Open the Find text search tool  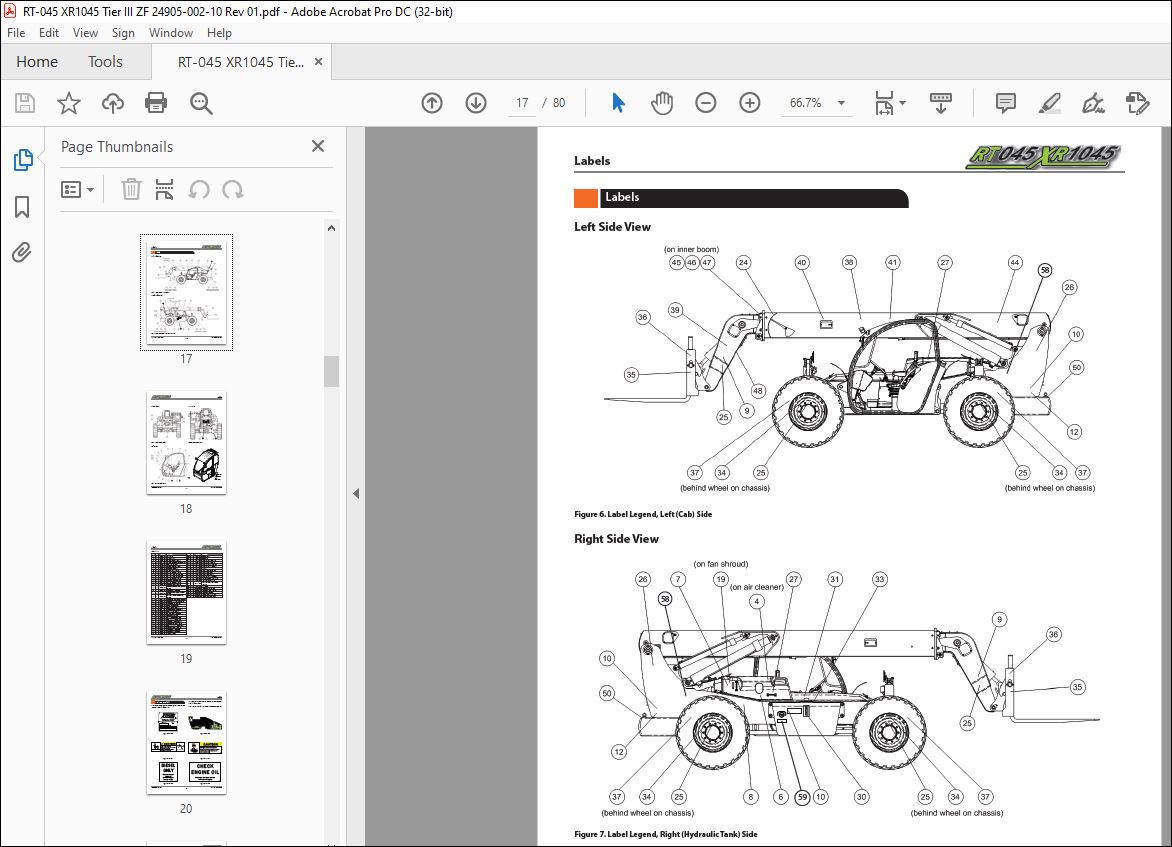coord(201,103)
